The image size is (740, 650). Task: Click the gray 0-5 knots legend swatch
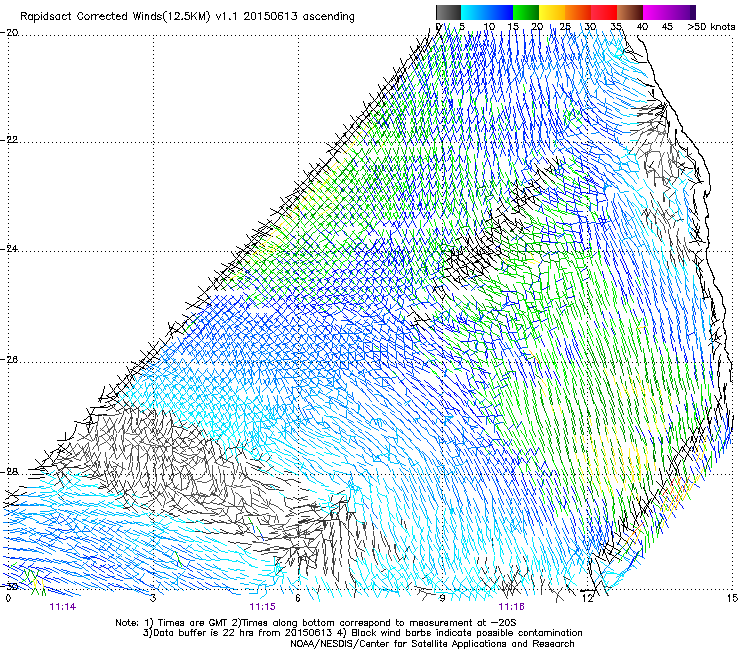(448, 12)
